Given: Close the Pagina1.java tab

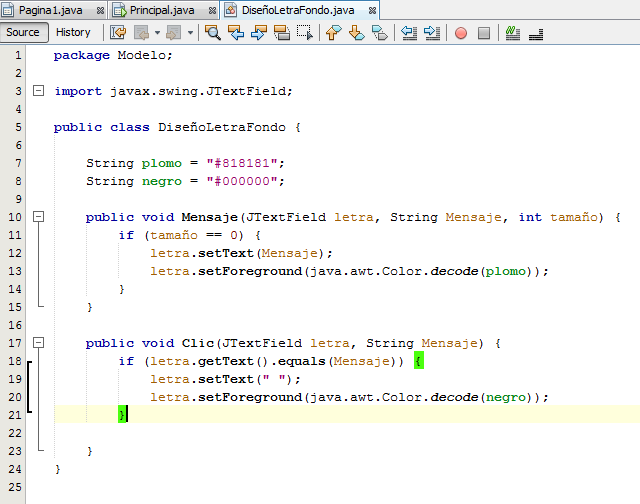Looking at the screenshot, I should point(100,11).
